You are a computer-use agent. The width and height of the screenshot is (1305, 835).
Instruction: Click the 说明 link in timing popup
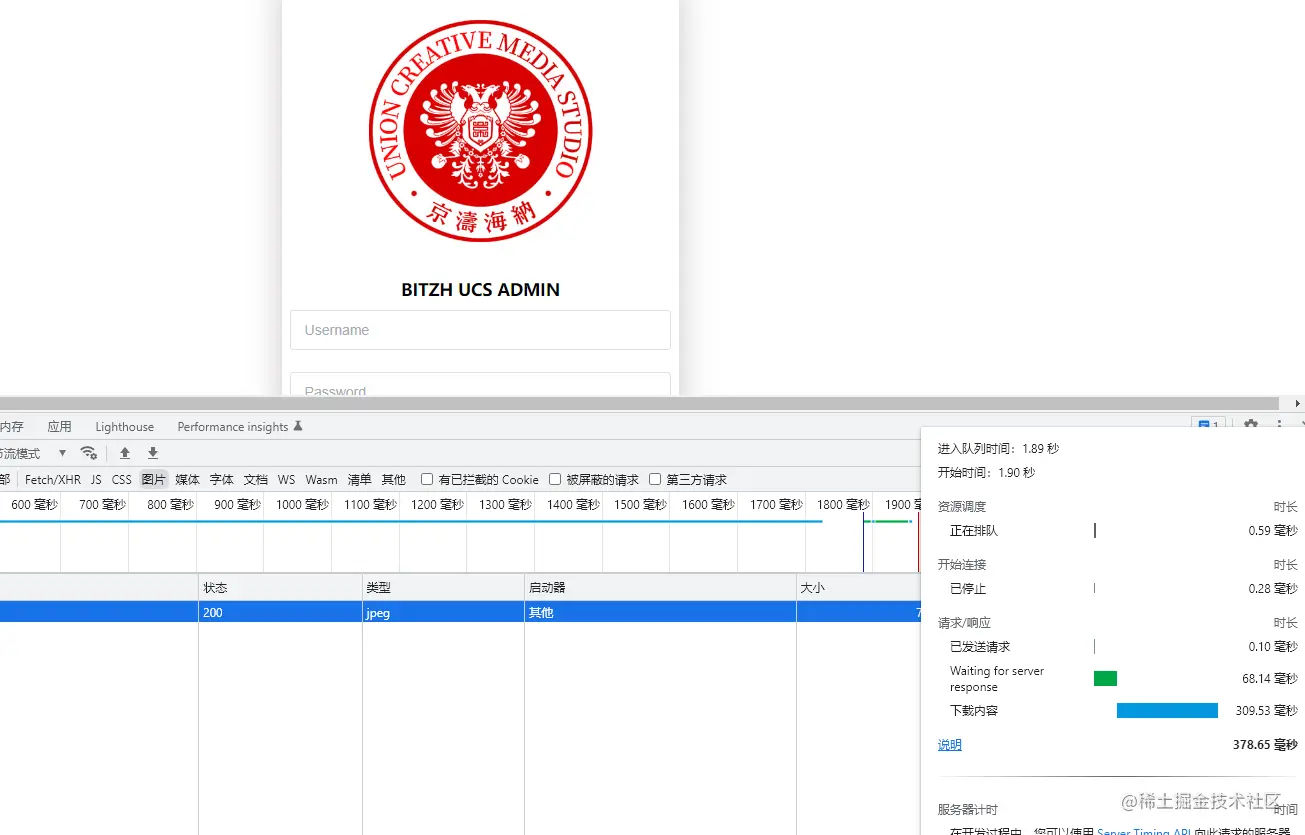click(x=950, y=745)
